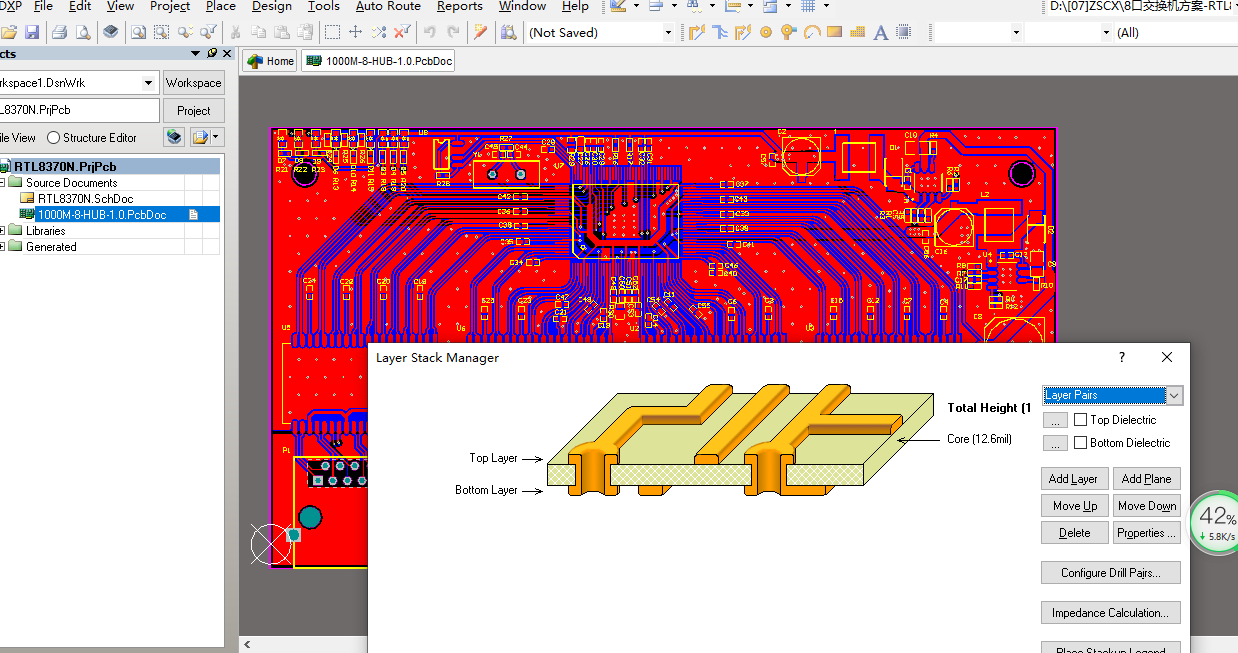Open Print Preview icon
Screen dimensions: 1238x653
[x=82, y=32]
